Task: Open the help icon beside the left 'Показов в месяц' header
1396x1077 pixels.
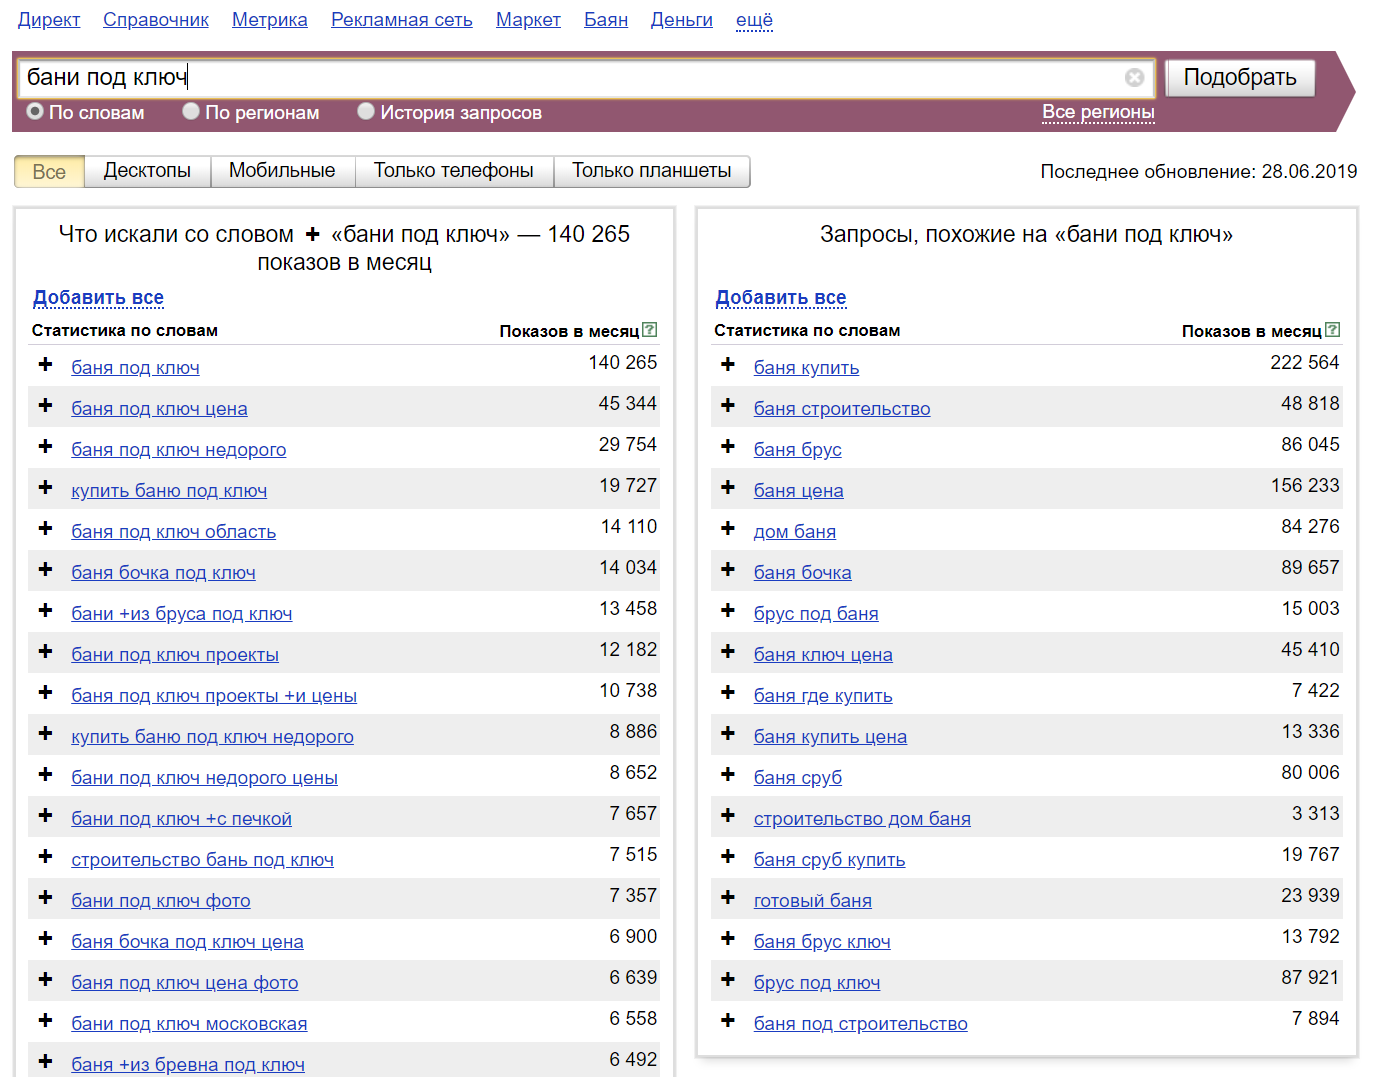Action: (650, 329)
